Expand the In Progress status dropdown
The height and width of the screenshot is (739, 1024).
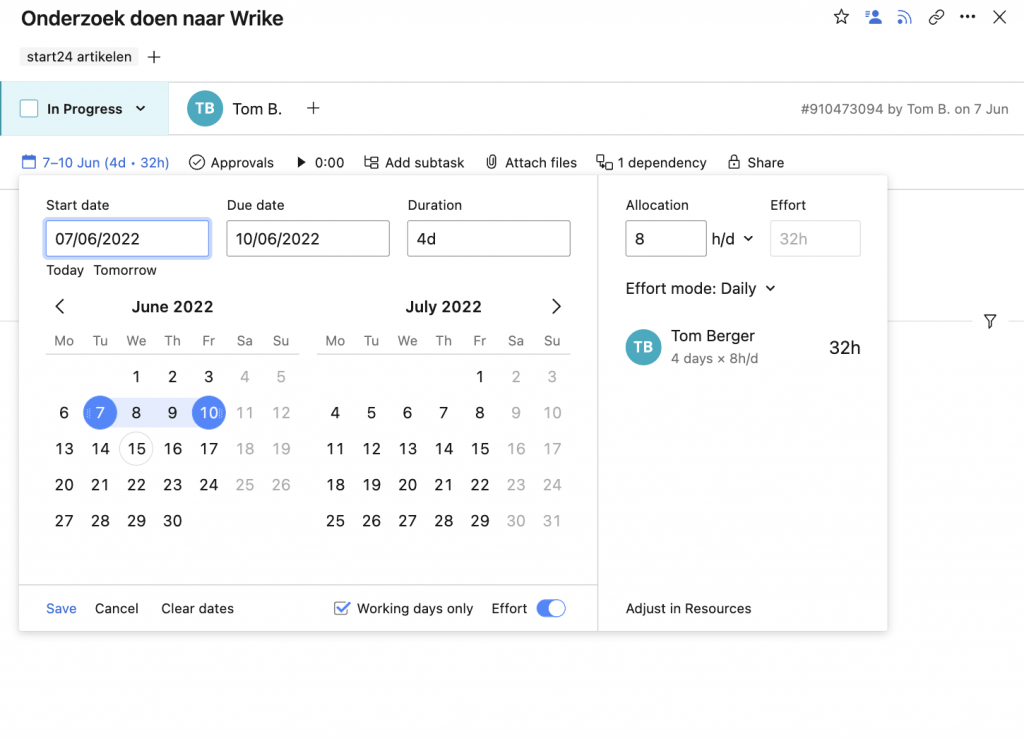point(140,108)
